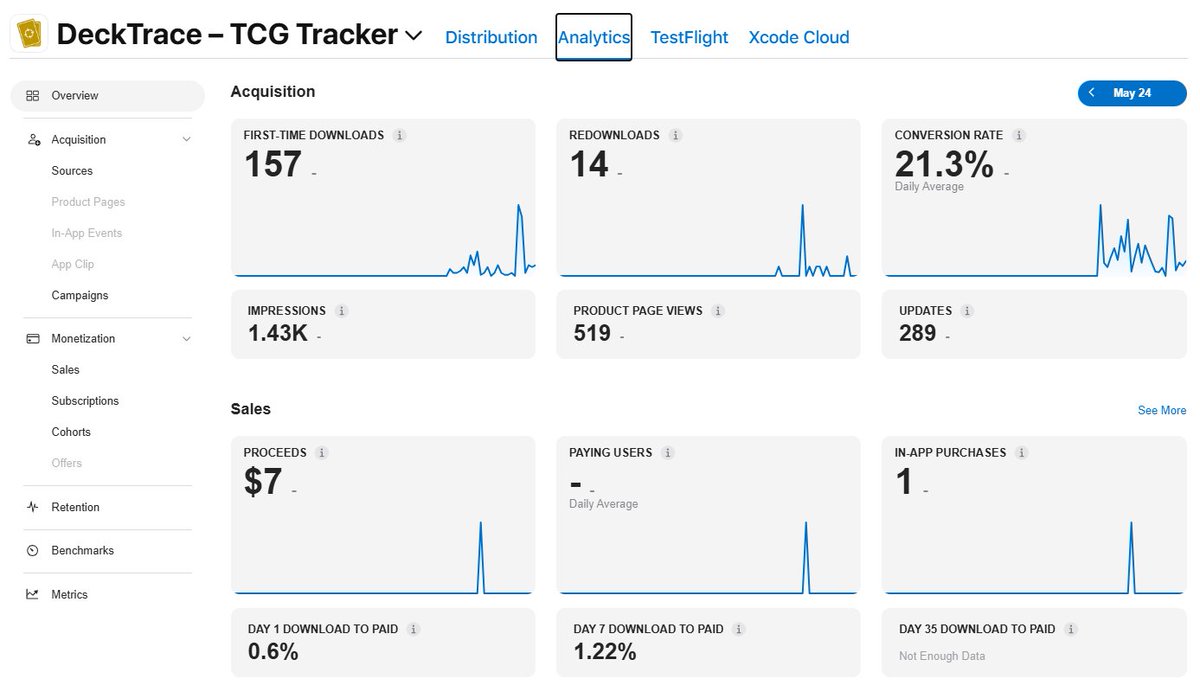1200x698 pixels.
Task: Click the 519 product page views value
Action: 592,333
